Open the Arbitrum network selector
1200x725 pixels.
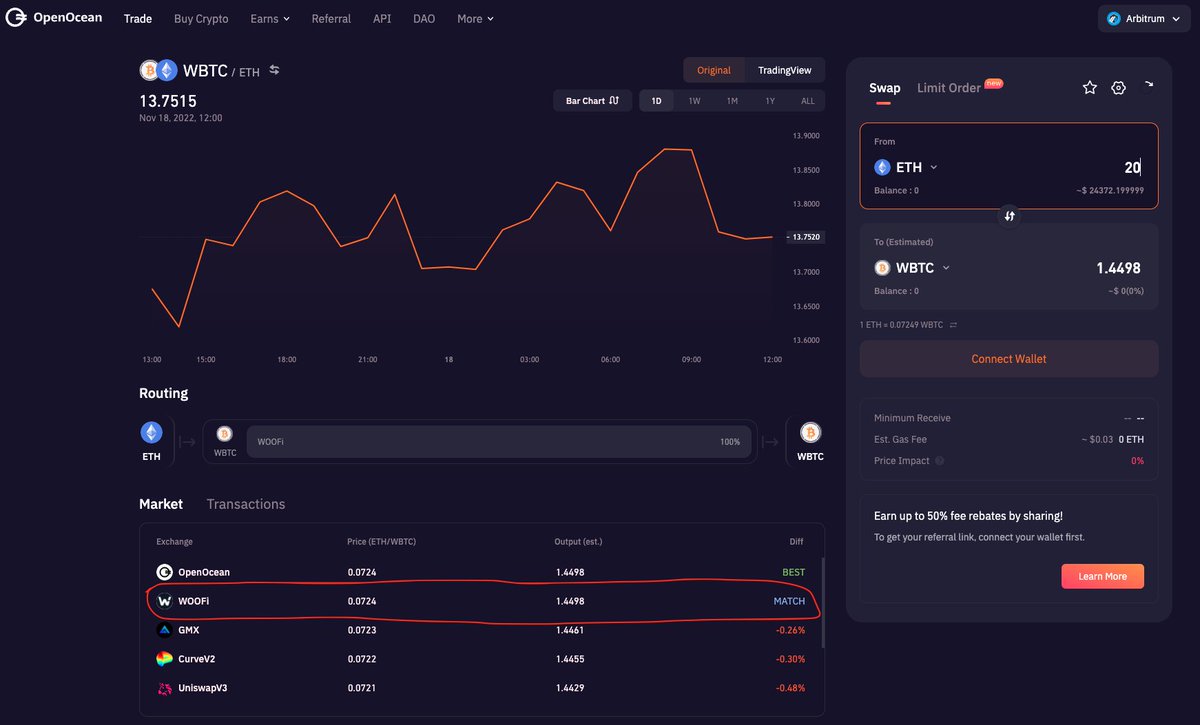[x=1145, y=18]
